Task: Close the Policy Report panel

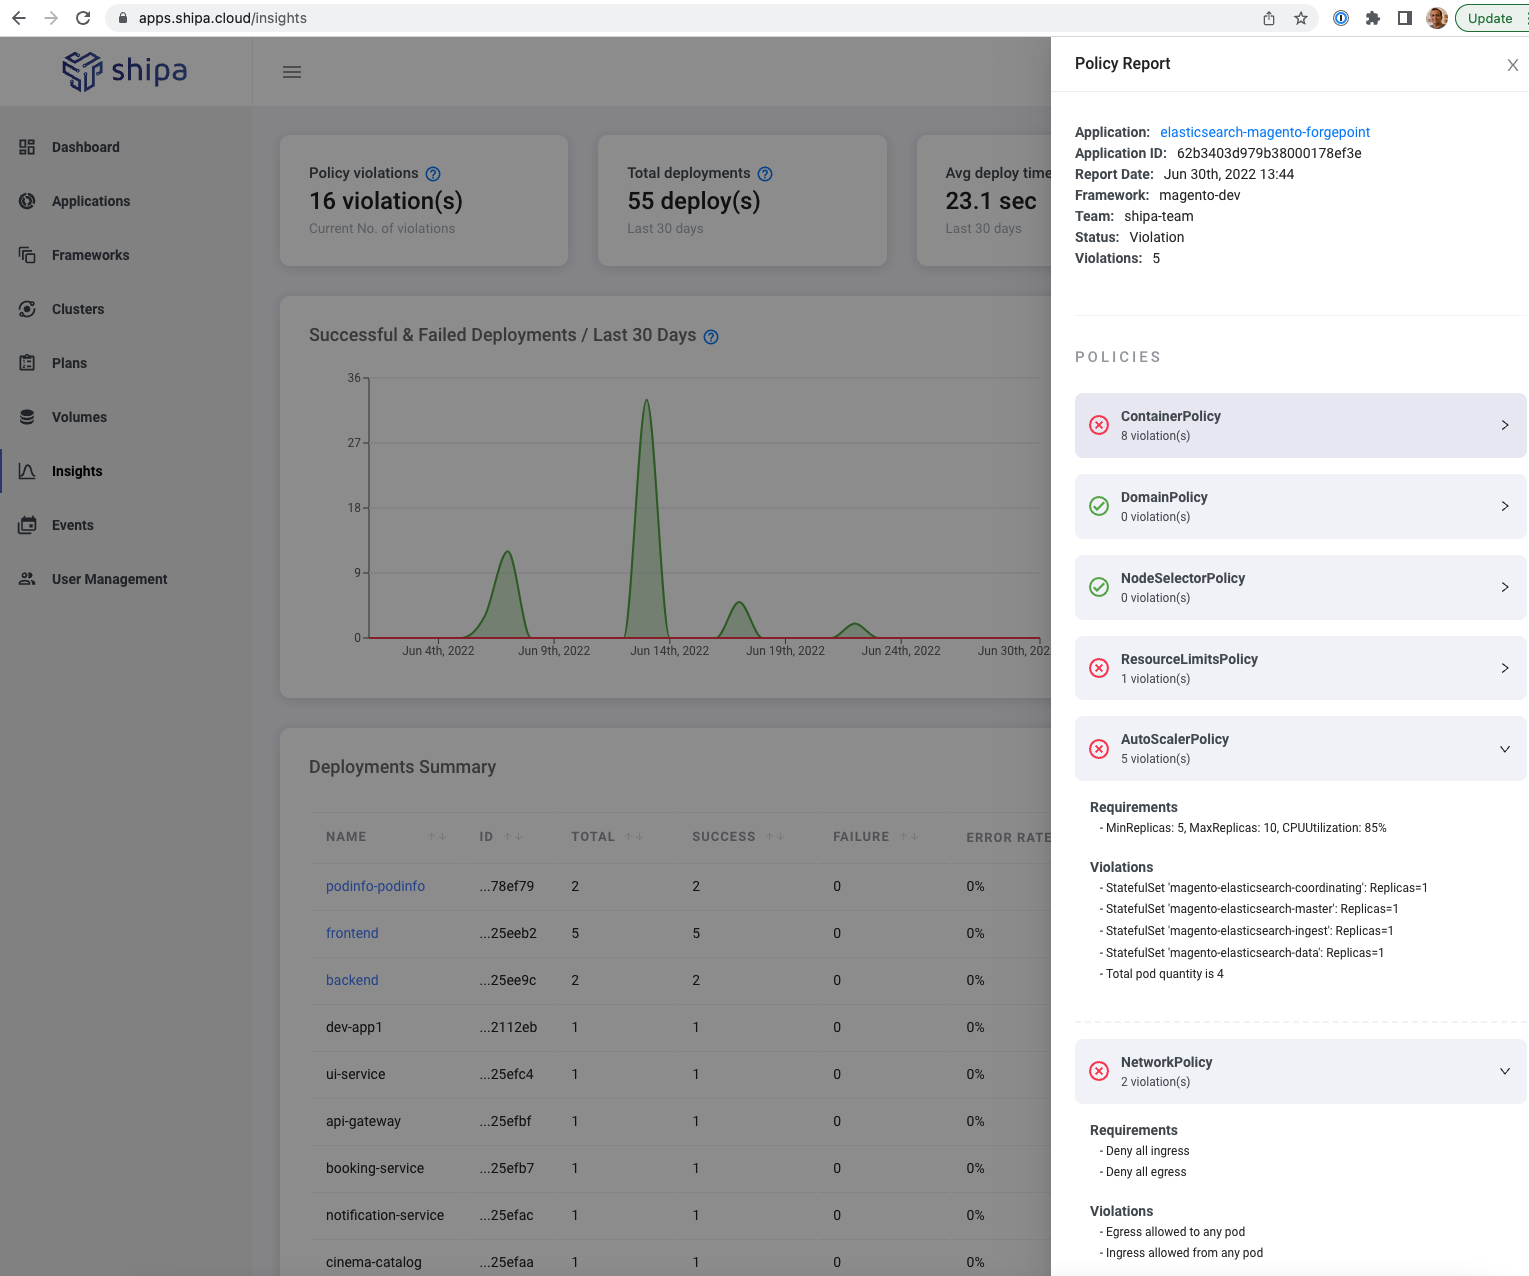Action: click(1513, 65)
